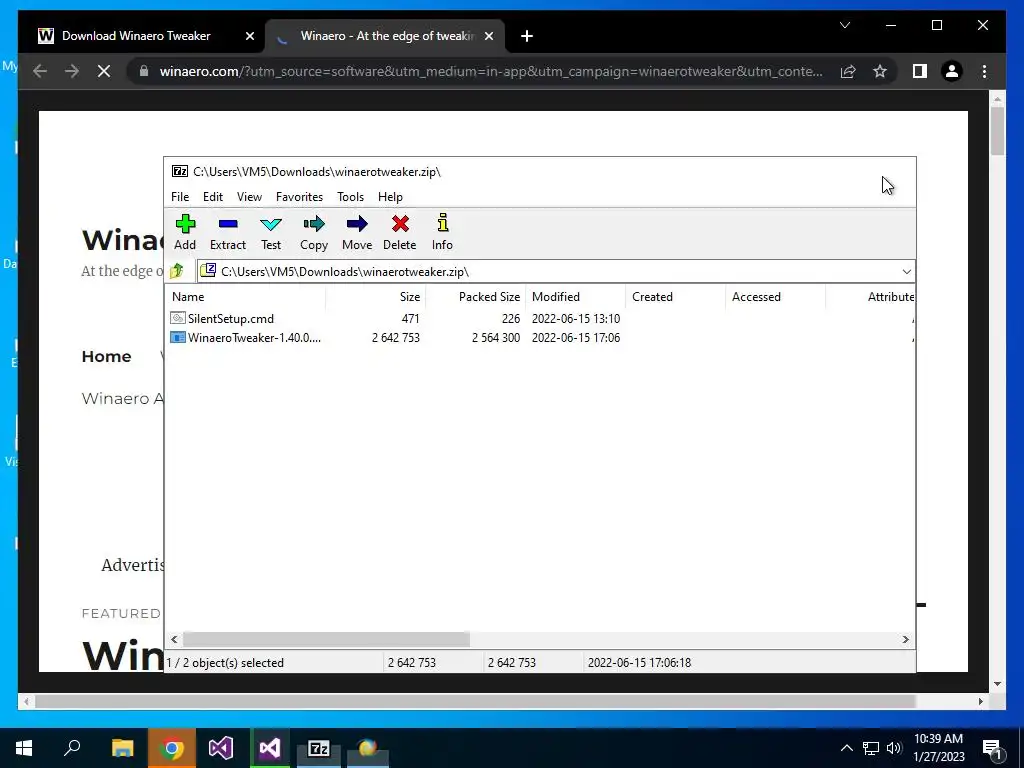The image size is (1024, 768).
Task: Click the horizontal scrollbar thumb in 7-Zip
Action: pyautogui.click(x=326, y=639)
